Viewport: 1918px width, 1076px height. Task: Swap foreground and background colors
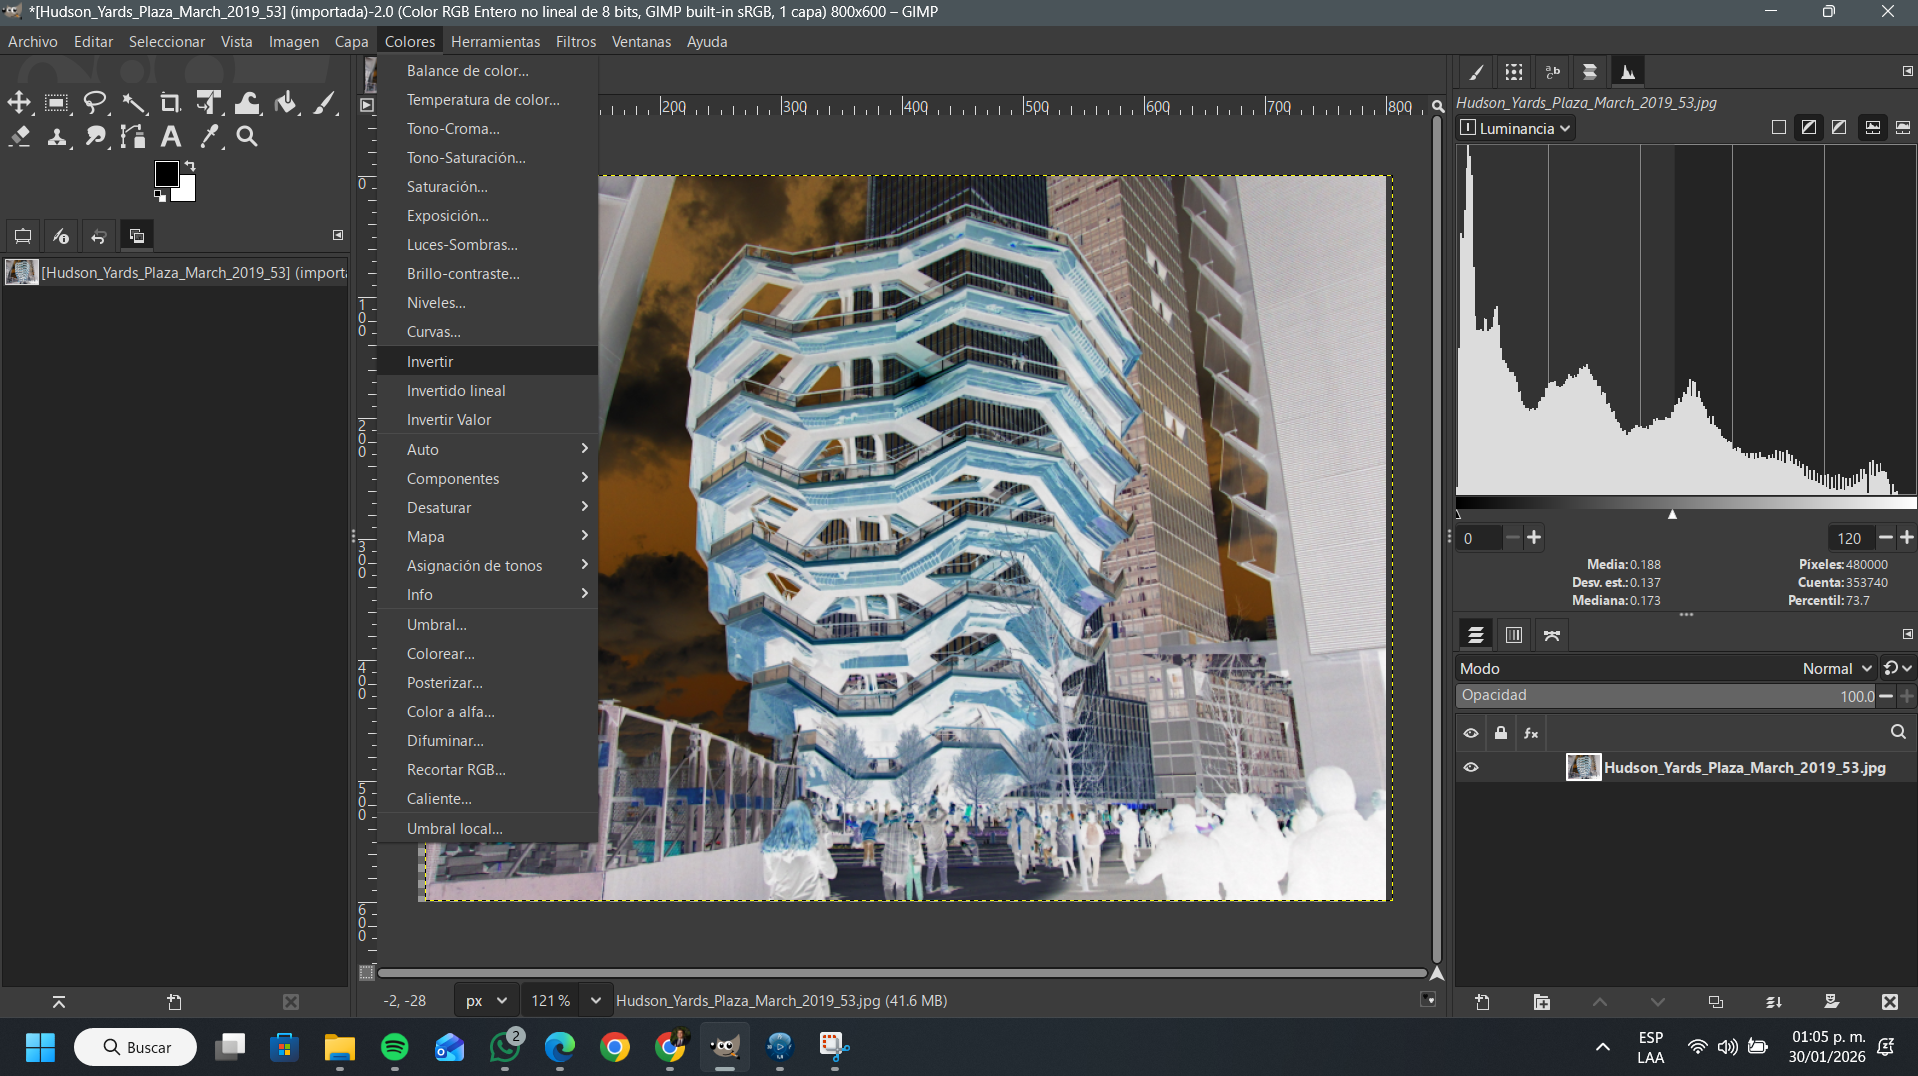(x=189, y=166)
